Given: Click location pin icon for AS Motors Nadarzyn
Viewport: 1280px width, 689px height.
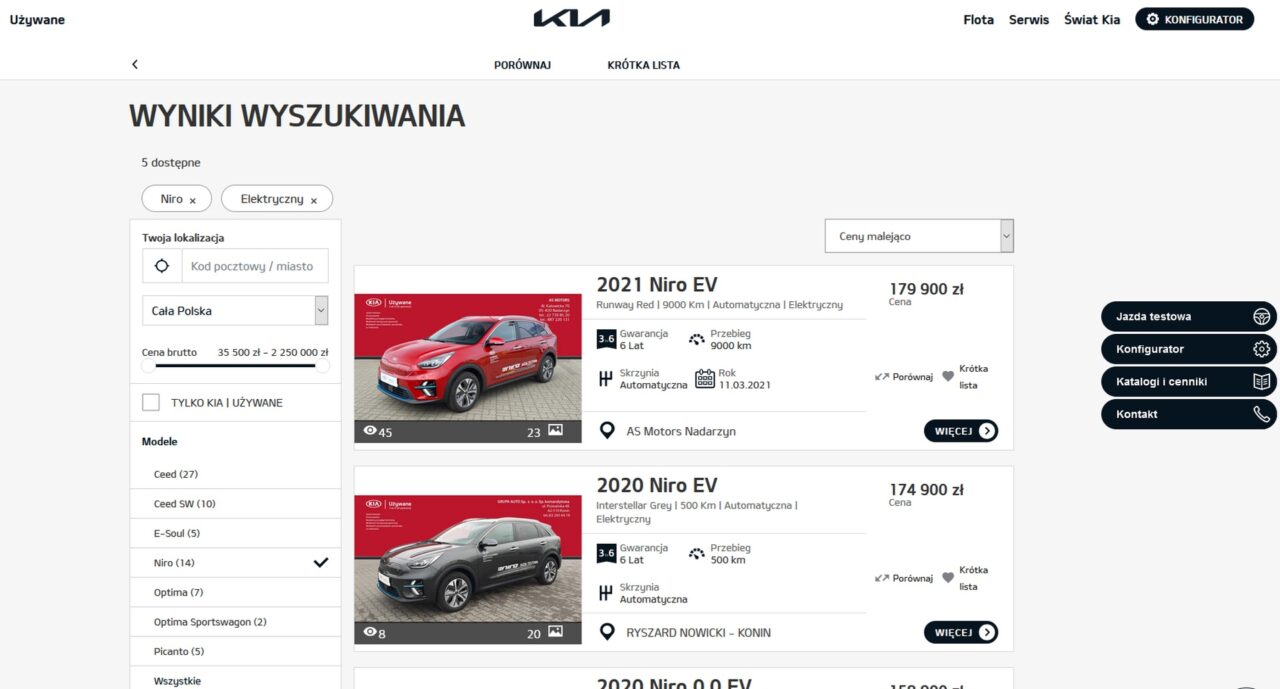Looking at the screenshot, I should pos(606,431).
